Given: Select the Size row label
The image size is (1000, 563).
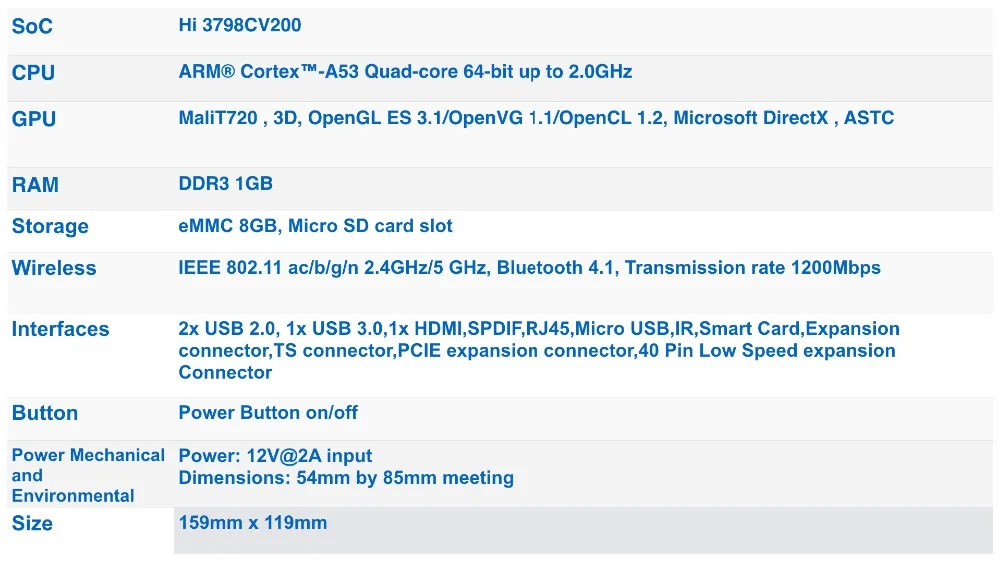Looking at the screenshot, I should tap(32, 523).
